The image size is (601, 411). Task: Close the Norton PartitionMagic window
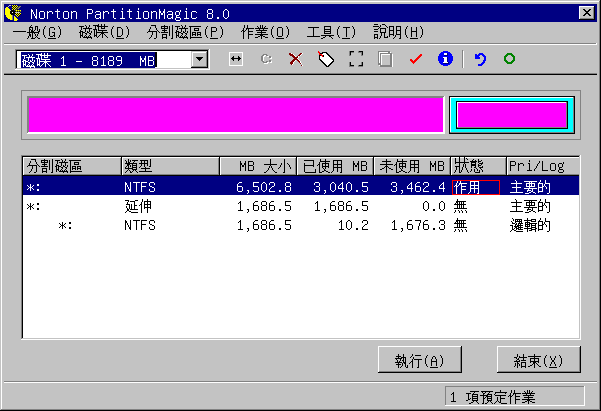click(x=586, y=13)
